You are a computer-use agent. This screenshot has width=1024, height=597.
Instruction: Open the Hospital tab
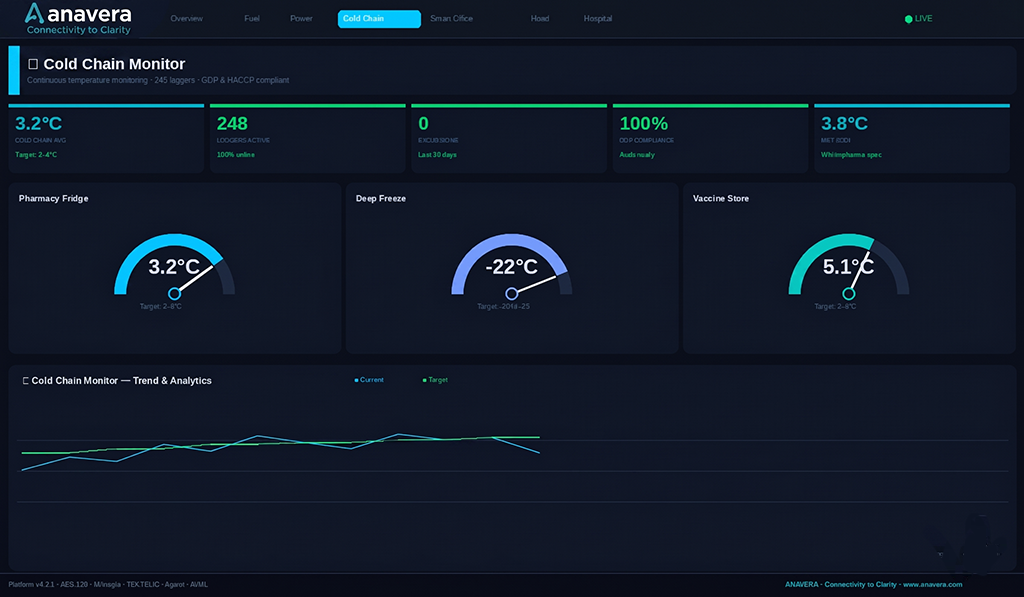point(598,18)
